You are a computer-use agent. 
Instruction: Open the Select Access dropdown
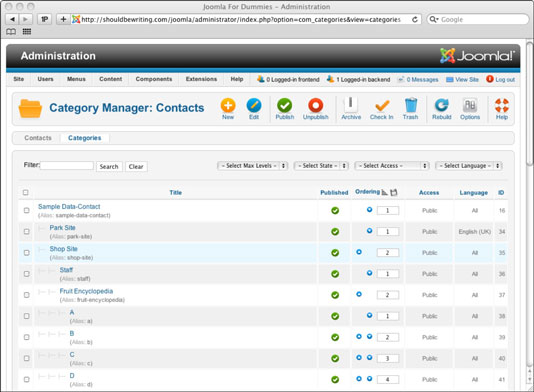point(392,166)
